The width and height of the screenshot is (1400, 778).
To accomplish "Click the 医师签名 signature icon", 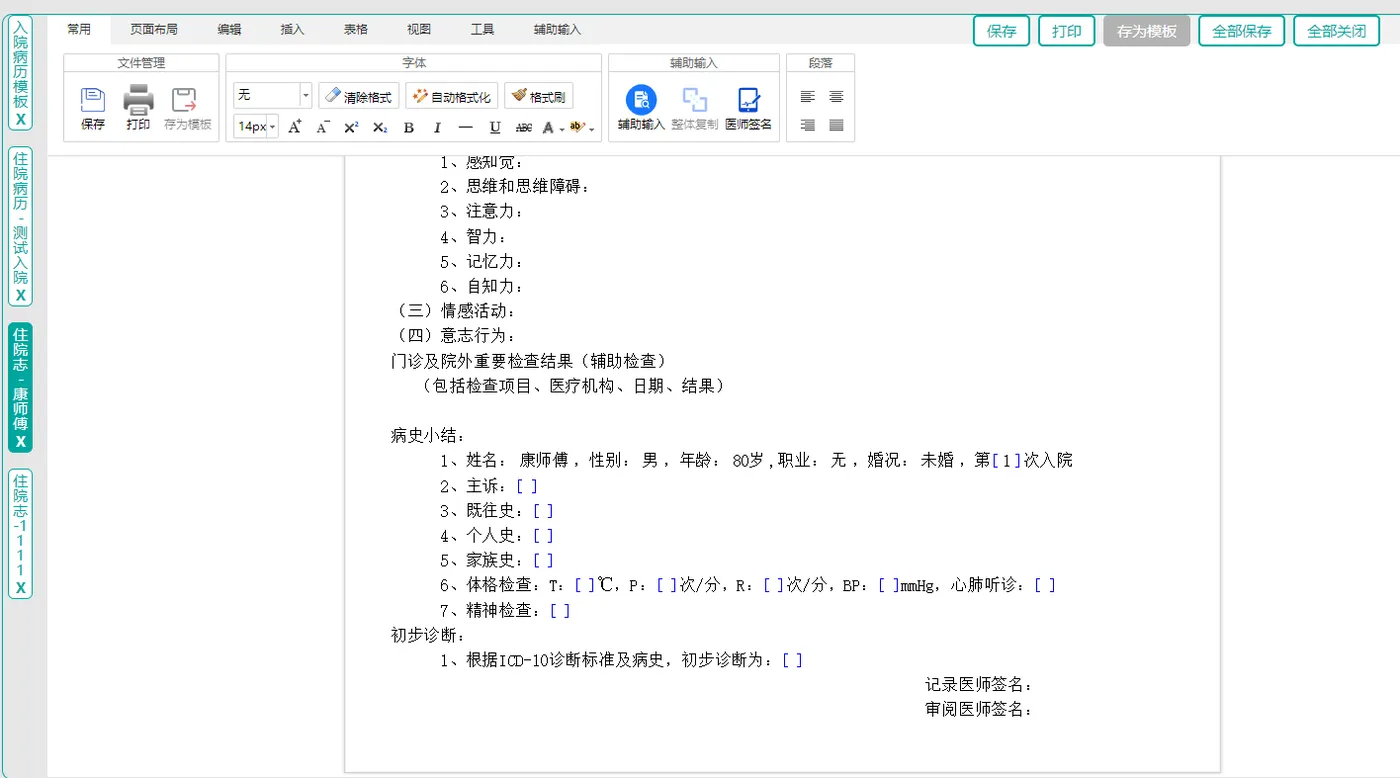I will [x=748, y=100].
